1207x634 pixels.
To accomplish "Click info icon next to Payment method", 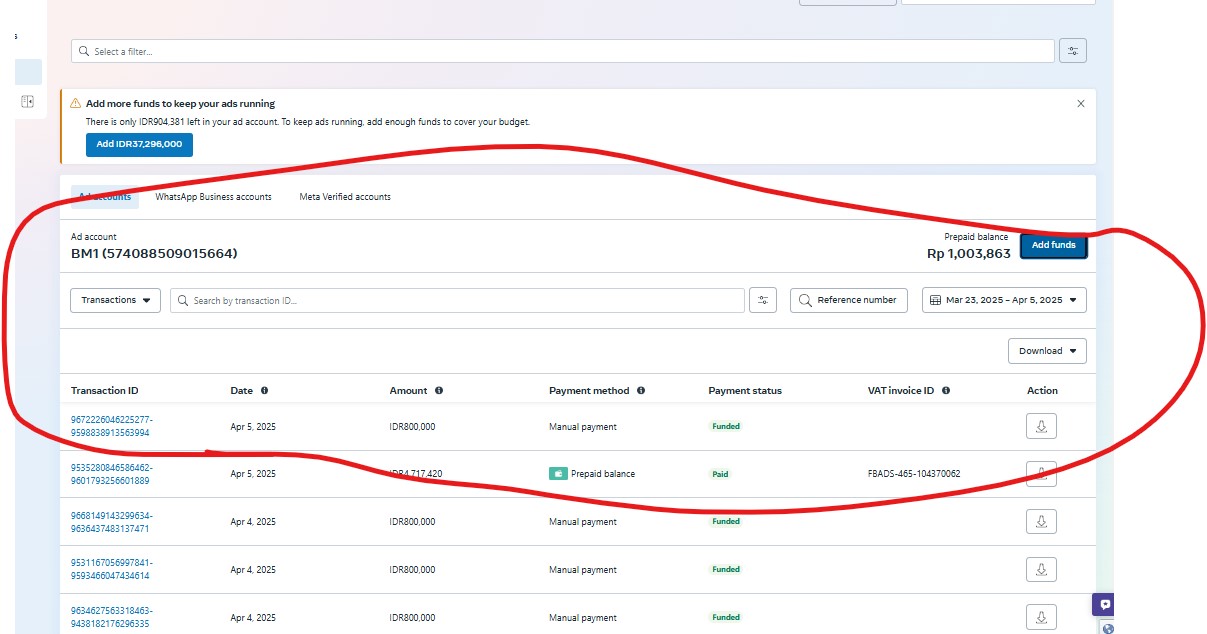I will [641, 391].
